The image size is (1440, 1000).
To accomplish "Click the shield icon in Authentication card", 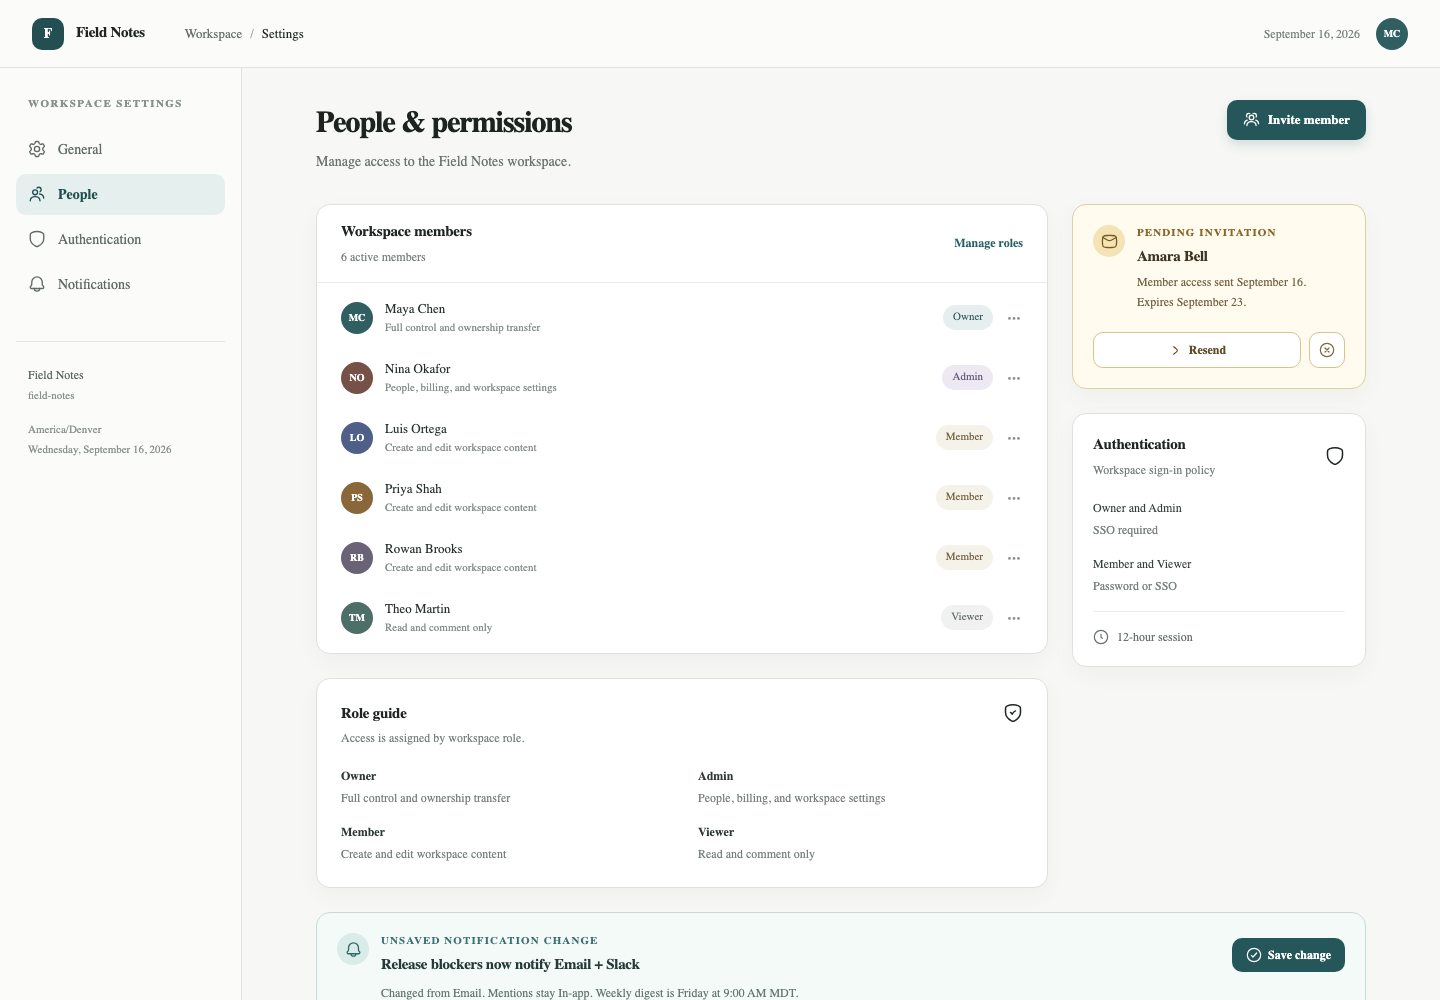I will tap(1335, 456).
